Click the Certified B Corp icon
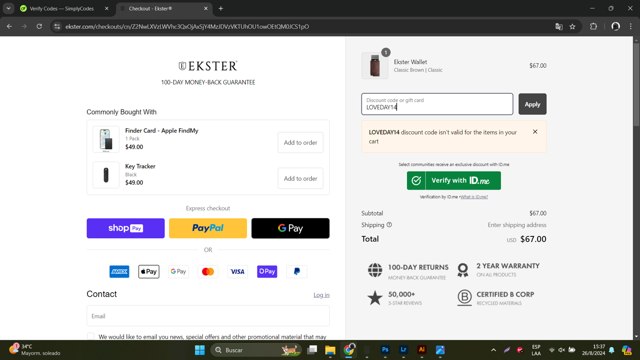The width and height of the screenshot is (640, 360). (x=464, y=298)
